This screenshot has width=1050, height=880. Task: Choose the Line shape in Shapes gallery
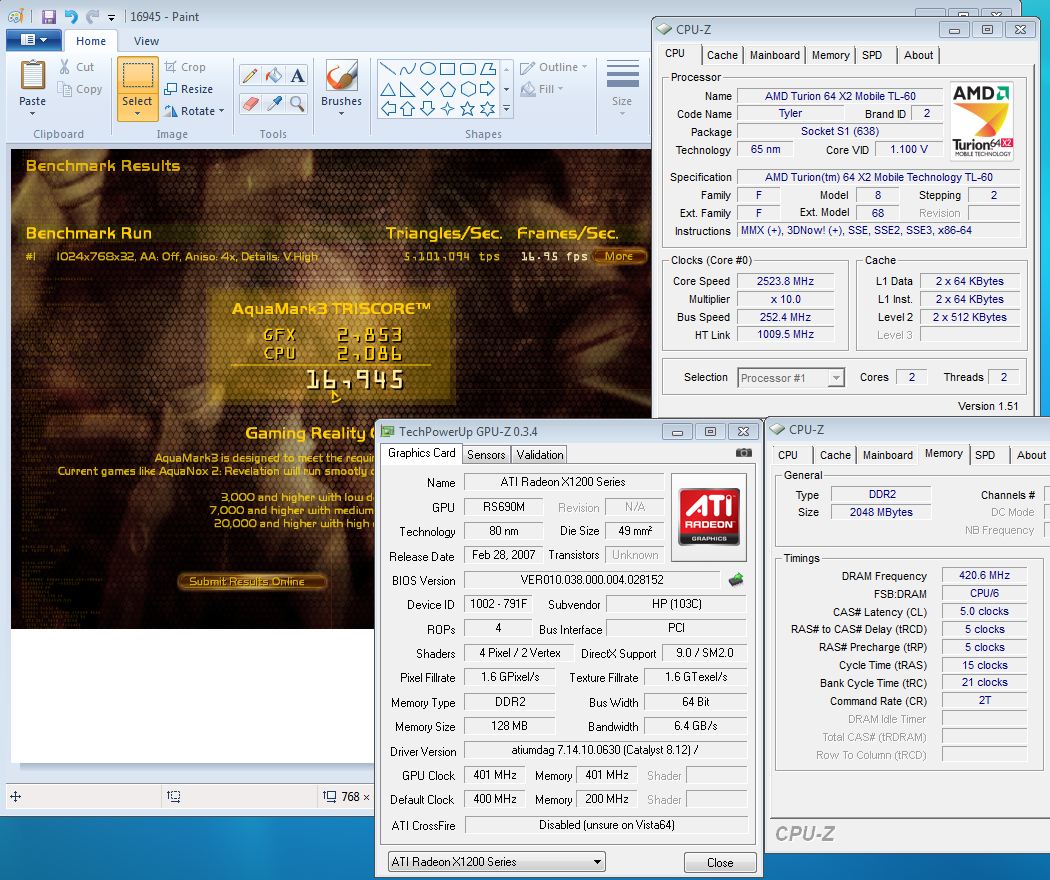pos(387,69)
